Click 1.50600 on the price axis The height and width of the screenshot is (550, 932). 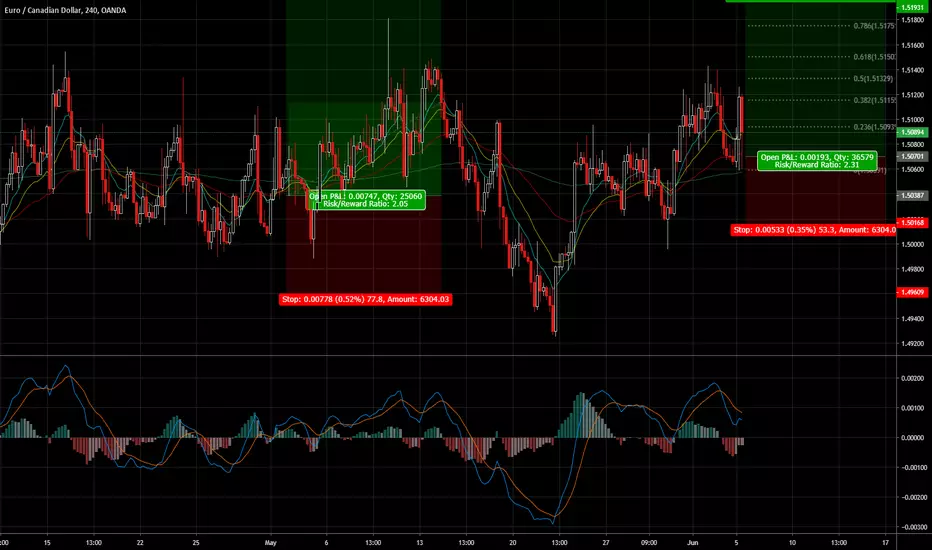tap(912, 169)
